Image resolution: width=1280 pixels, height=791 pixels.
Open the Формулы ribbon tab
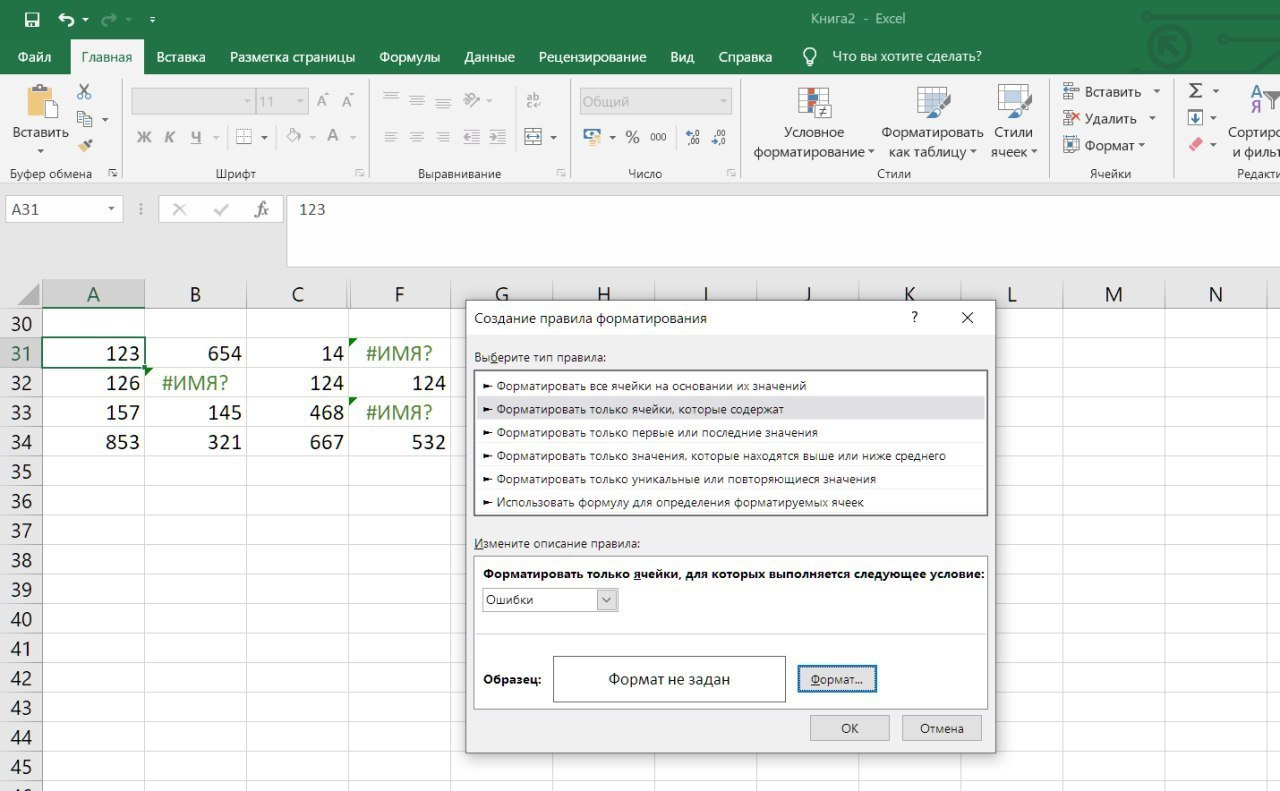pos(409,57)
